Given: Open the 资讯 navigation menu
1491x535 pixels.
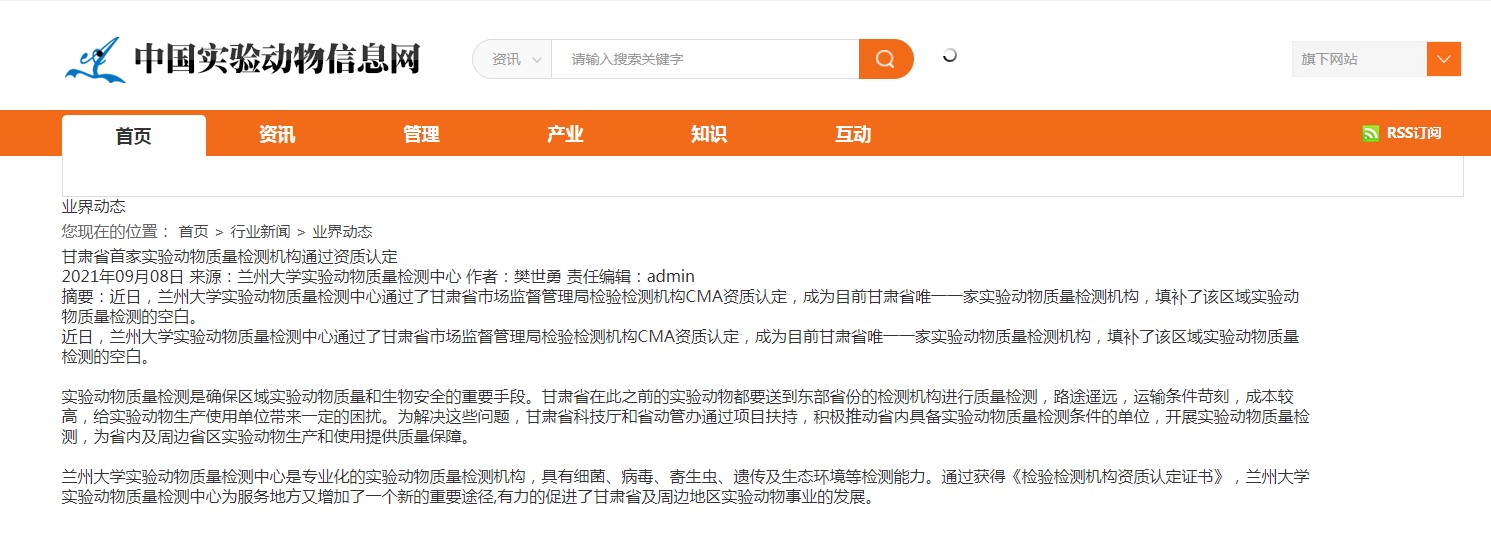Looking at the screenshot, I should tap(277, 134).
